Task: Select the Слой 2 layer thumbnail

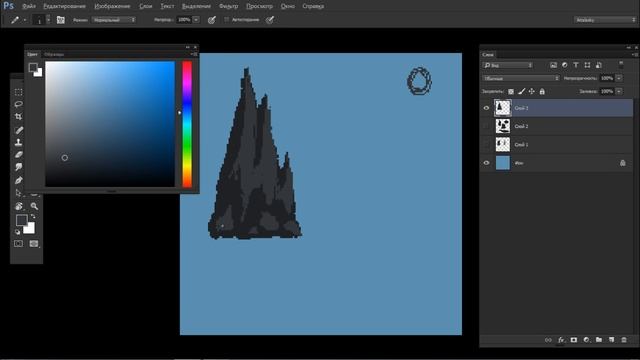Action: (502, 126)
